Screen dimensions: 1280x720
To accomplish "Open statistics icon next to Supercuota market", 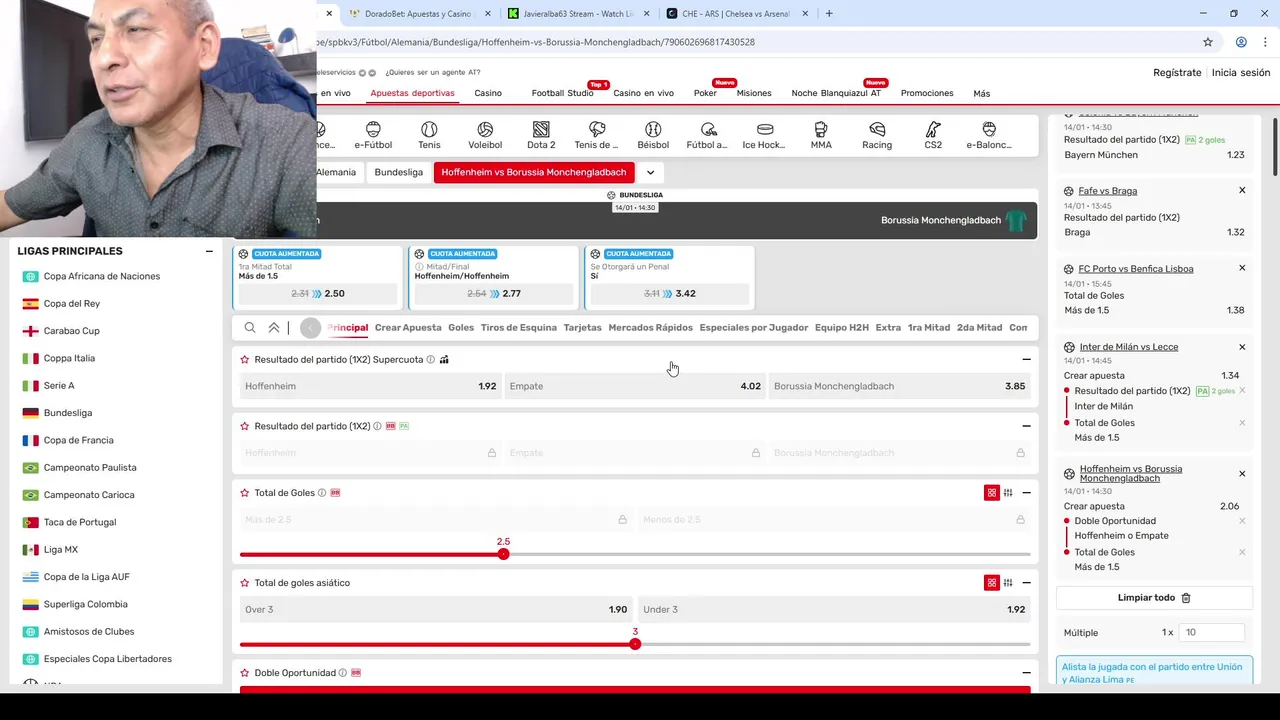I will (x=444, y=359).
